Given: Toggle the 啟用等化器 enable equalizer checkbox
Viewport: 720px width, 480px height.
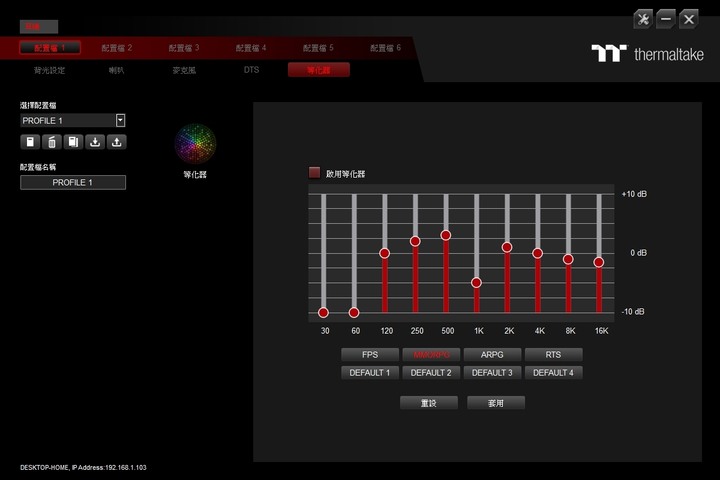Looking at the screenshot, I should click(x=315, y=173).
